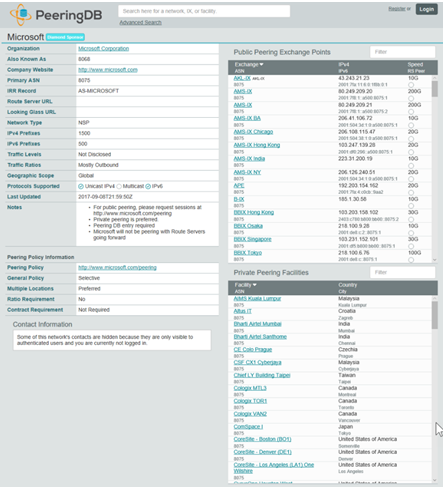The height and width of the screenshot is (487, 443).
Task: Open the Cologix VAN2 facility link
Action: point(250,414)
